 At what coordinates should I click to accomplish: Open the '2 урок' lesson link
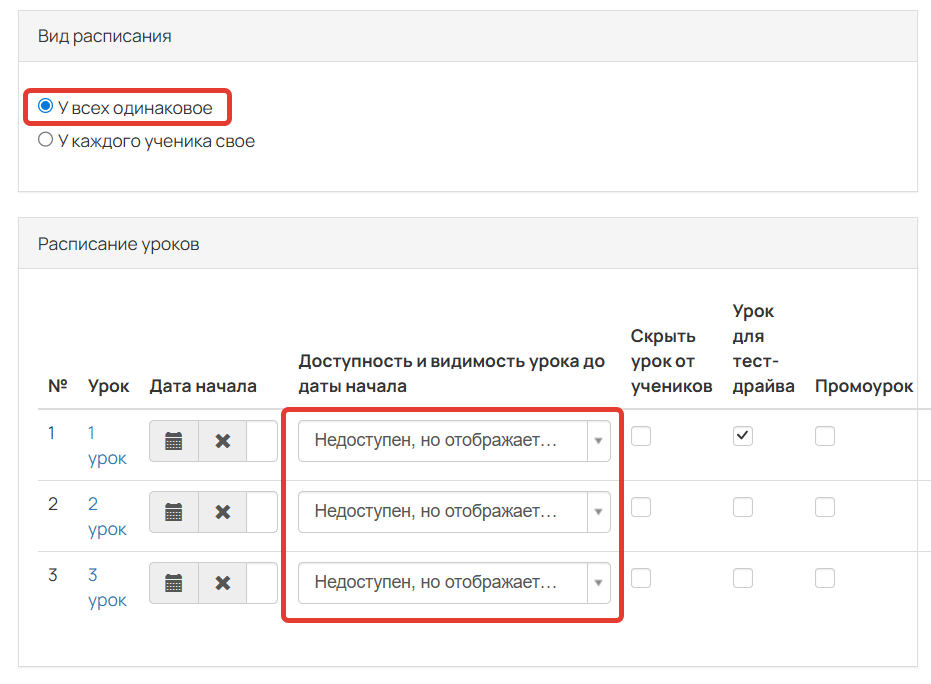[x=106, y=516]
